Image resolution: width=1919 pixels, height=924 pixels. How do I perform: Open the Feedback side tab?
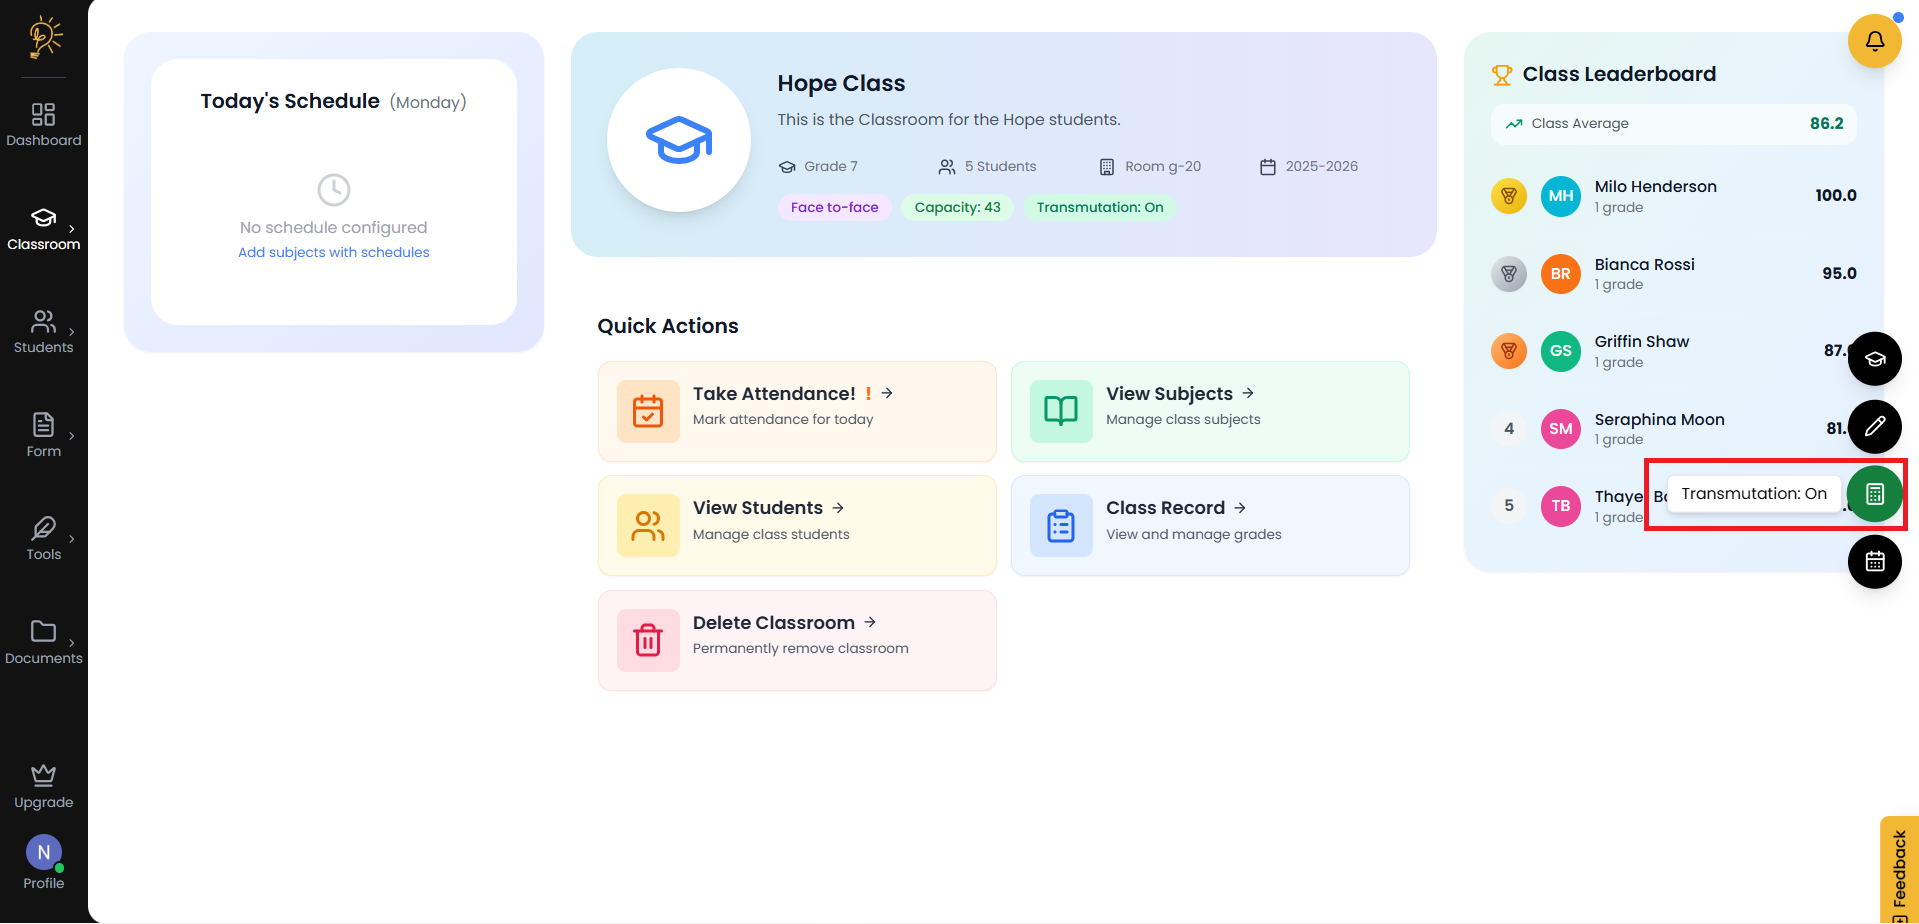pyautogui.click(x=1898, y=870)
